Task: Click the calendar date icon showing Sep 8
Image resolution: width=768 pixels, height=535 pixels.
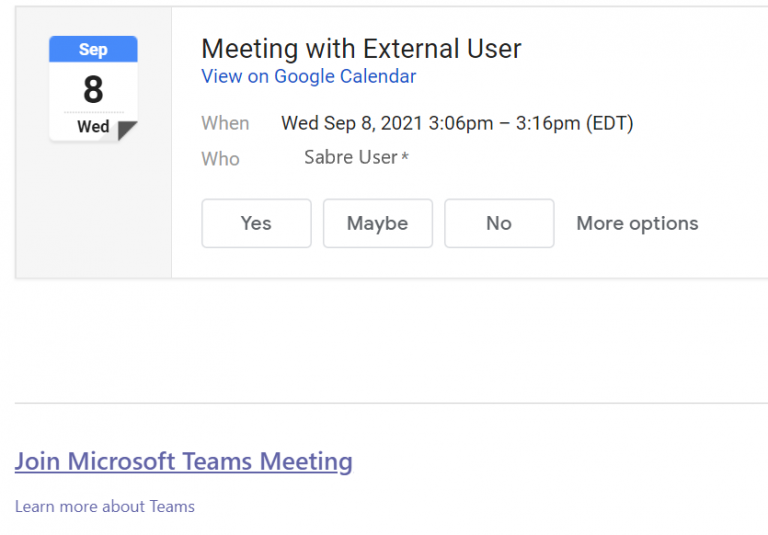Action: point(93,90)
